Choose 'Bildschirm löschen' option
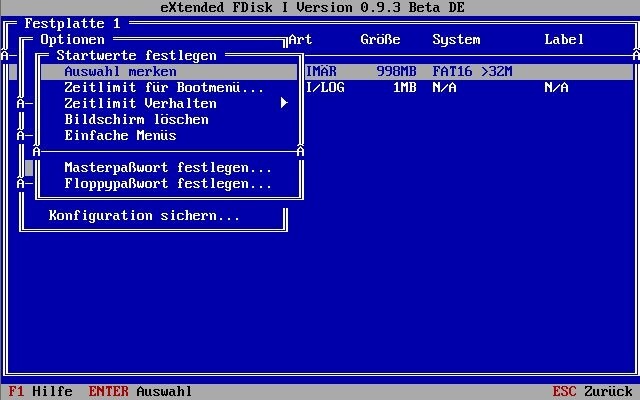The width and height of the screenshot is (640, 400). 136,120
